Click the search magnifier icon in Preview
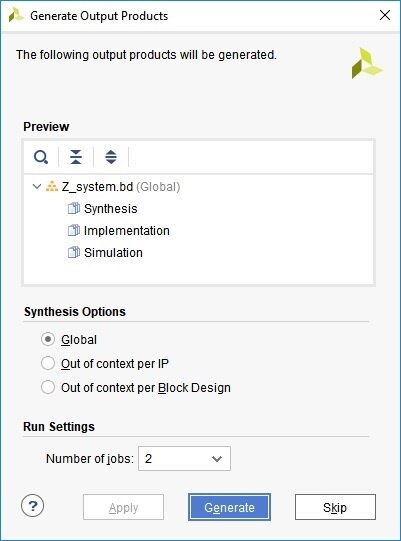This screenshot has width=401, height=541. (x=41, y=157)
